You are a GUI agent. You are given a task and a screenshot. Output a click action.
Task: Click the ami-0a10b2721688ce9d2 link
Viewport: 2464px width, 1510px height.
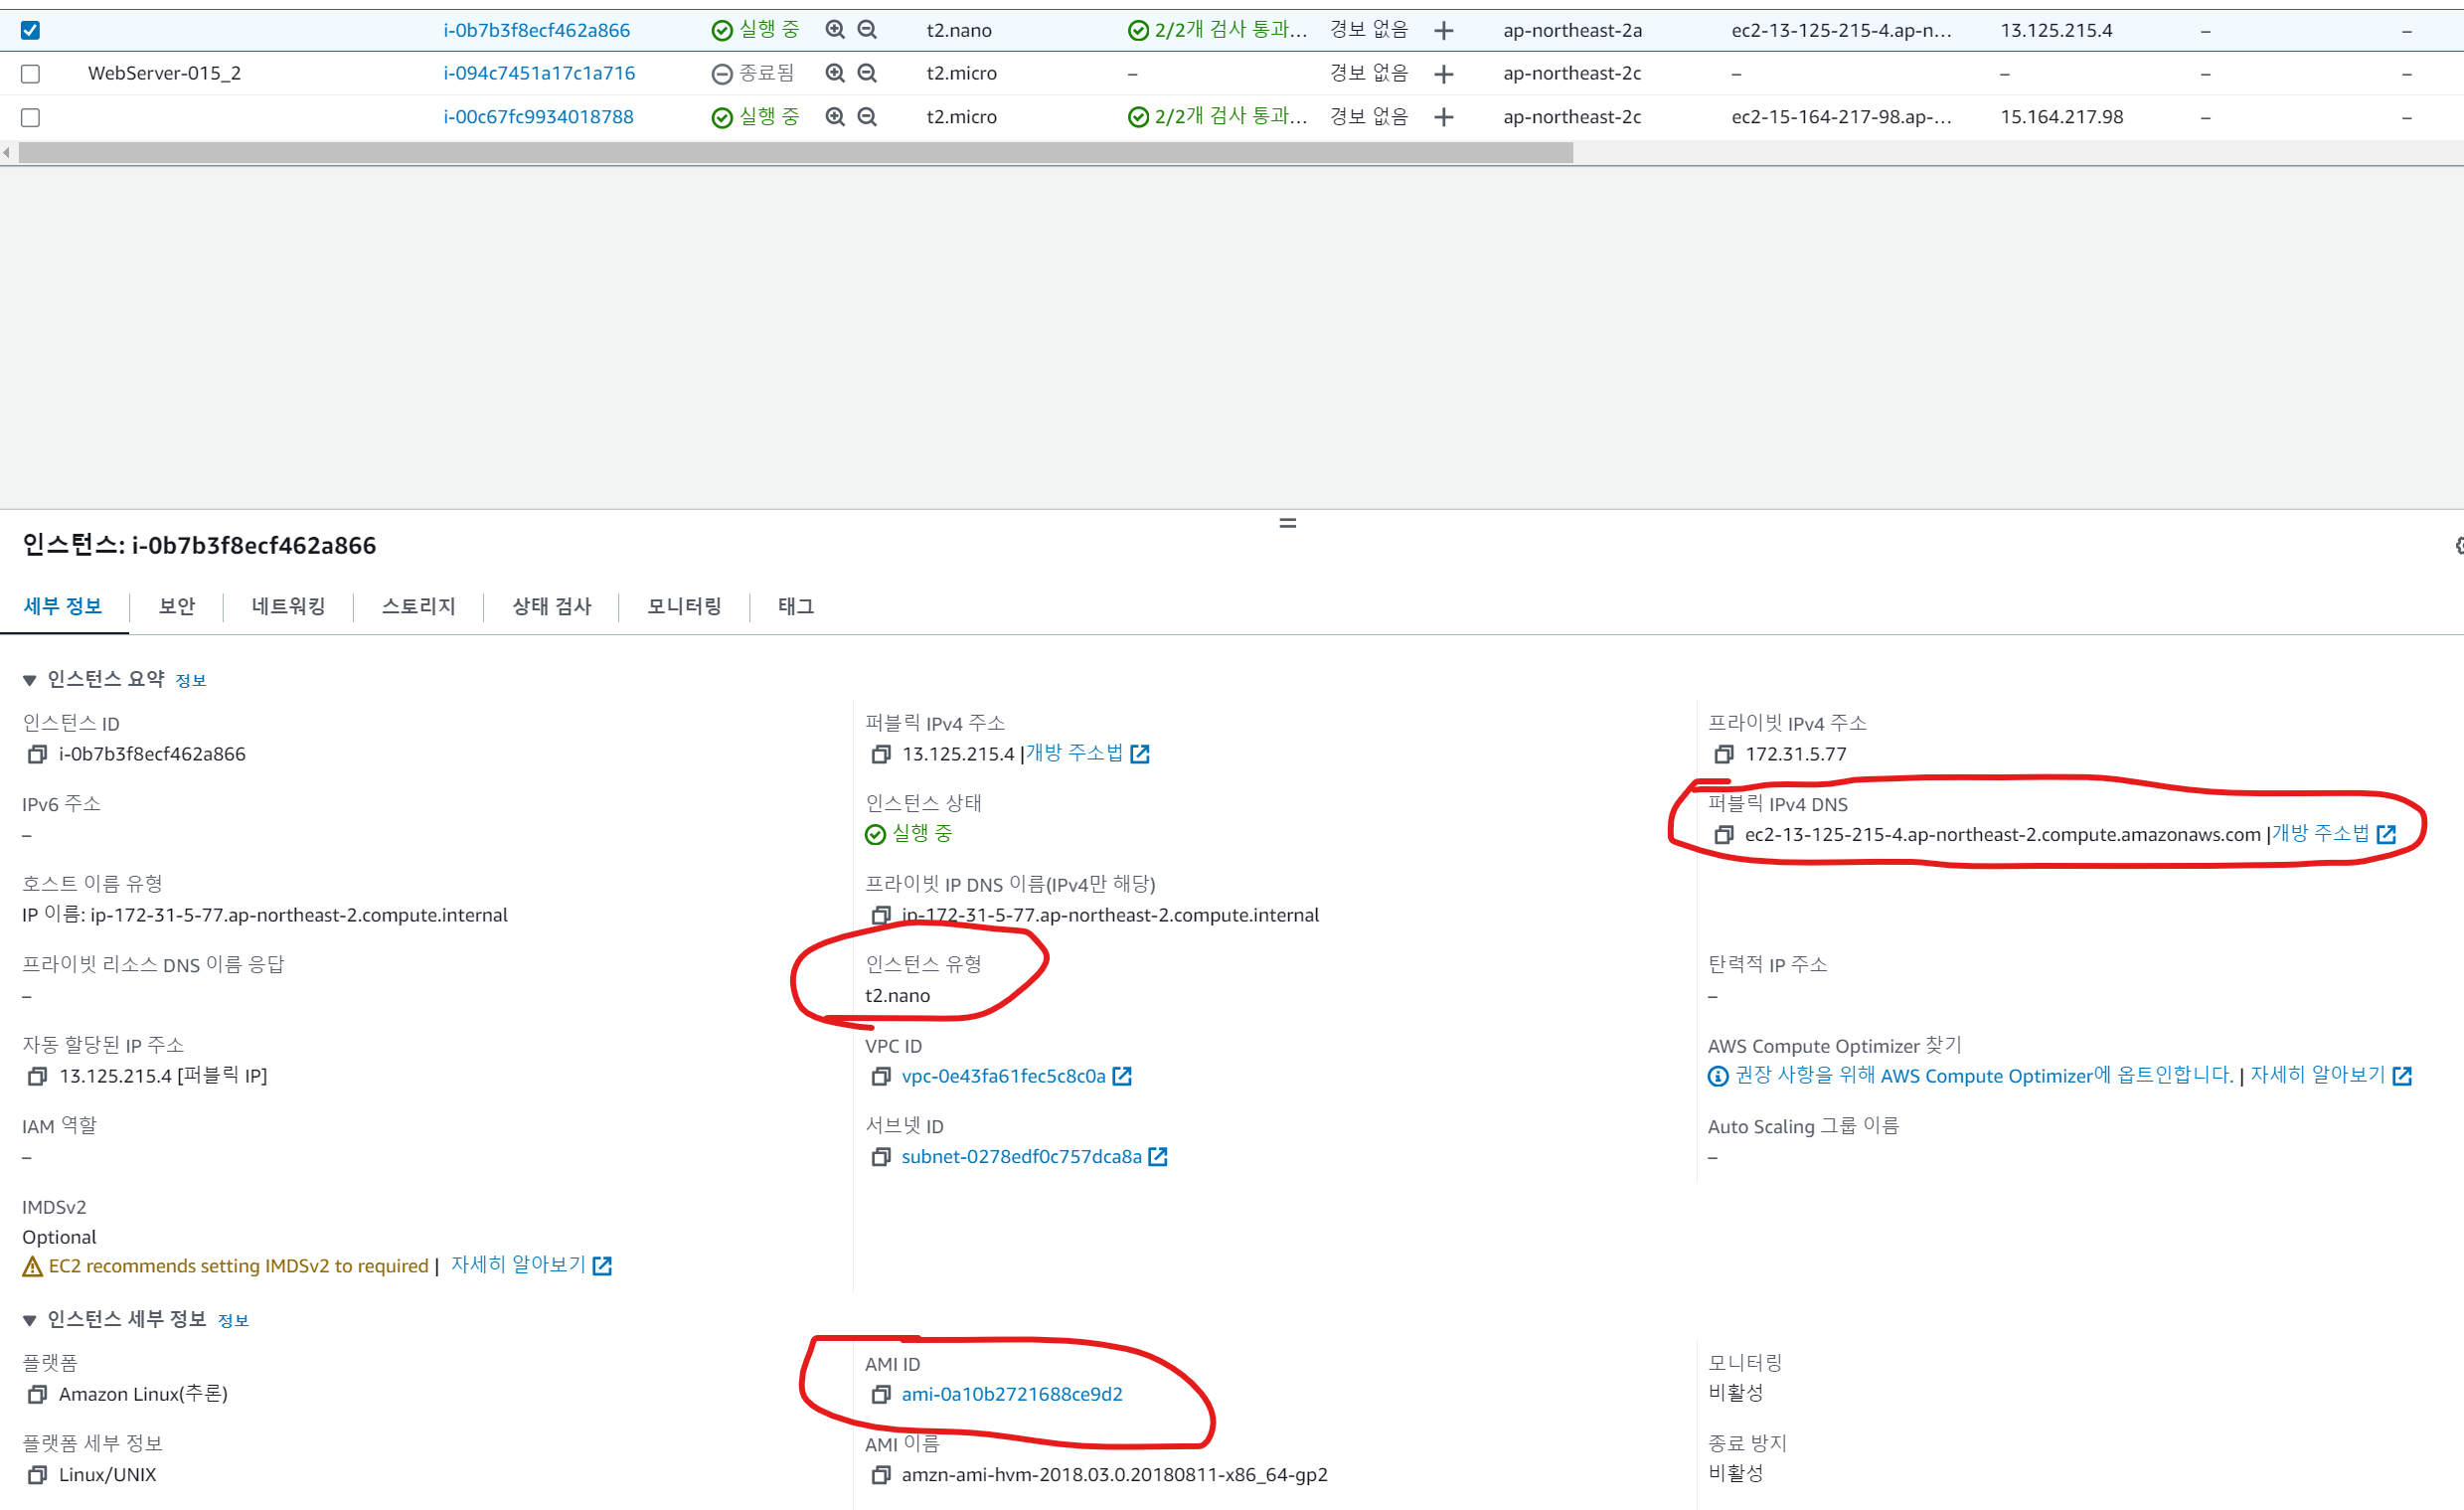point(1012,1394)
